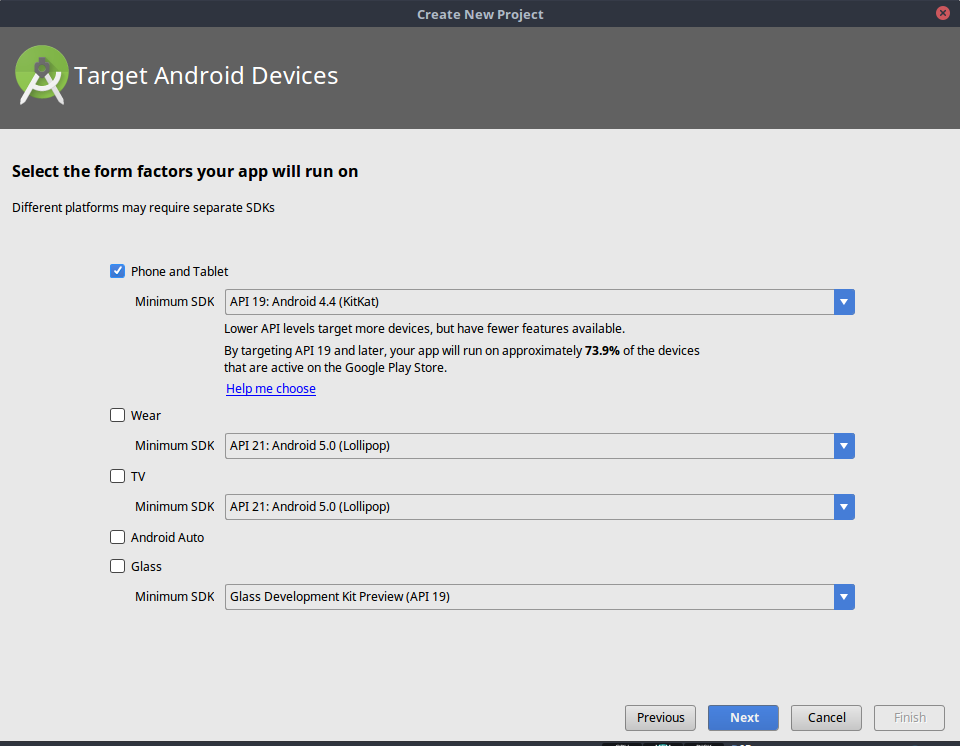Click the Create New Project title bar

(480, 13)
